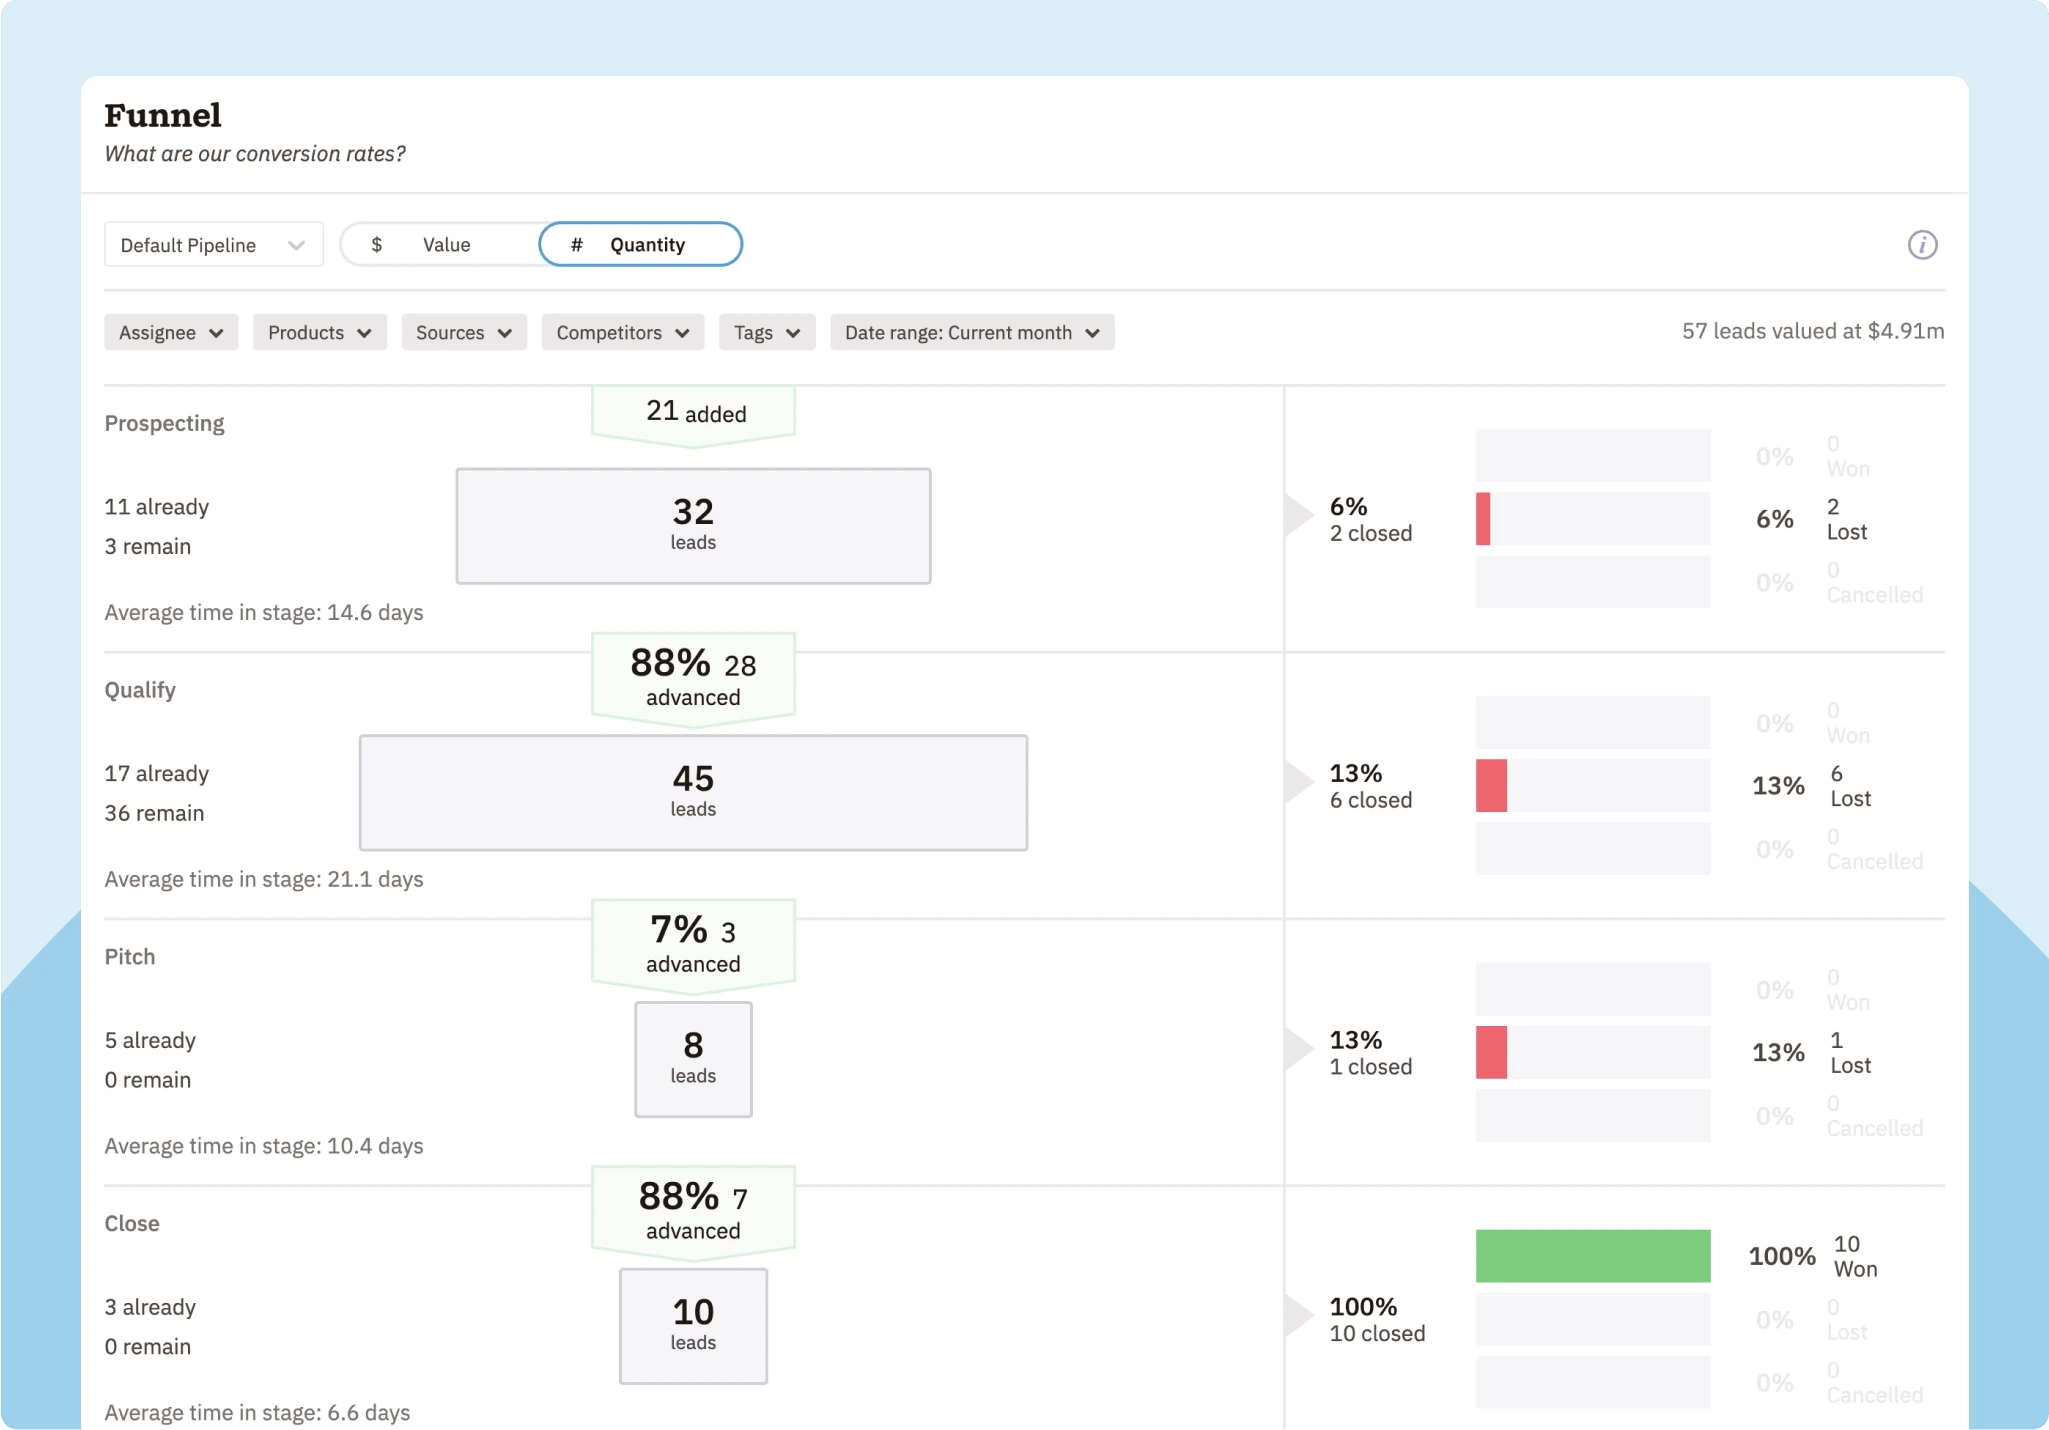Open the Sources filter dropdown
The height and width of the screenshot is (1430, 2049).
click(x=462, y=332)
